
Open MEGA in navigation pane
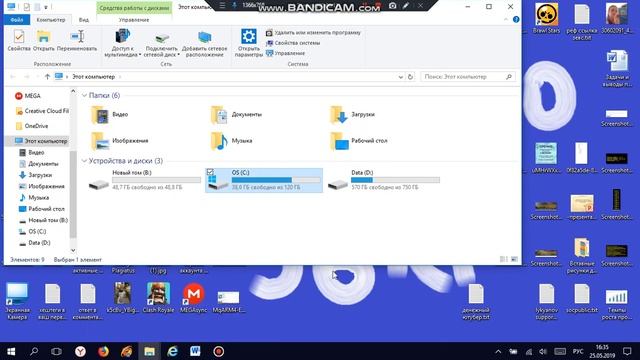(x=28, y=96)
